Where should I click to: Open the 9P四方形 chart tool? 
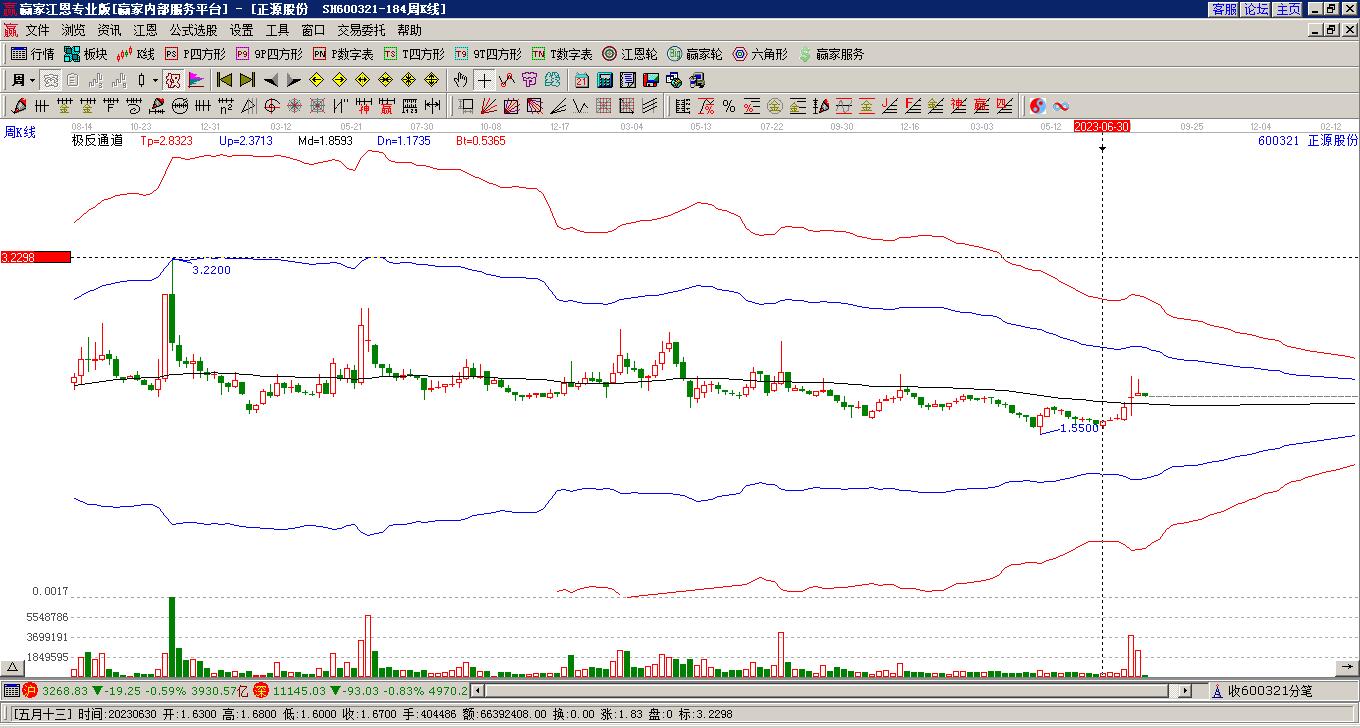click(x=269, y=54)
